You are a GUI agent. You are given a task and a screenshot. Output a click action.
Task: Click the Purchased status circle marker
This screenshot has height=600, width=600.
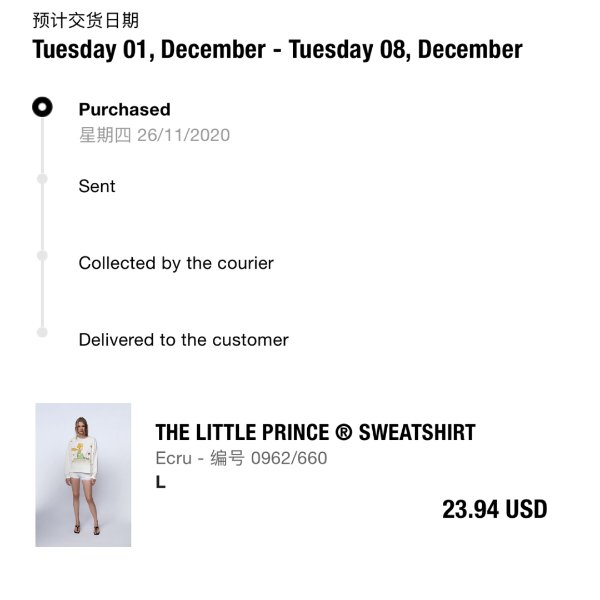[x=42, y=107]
